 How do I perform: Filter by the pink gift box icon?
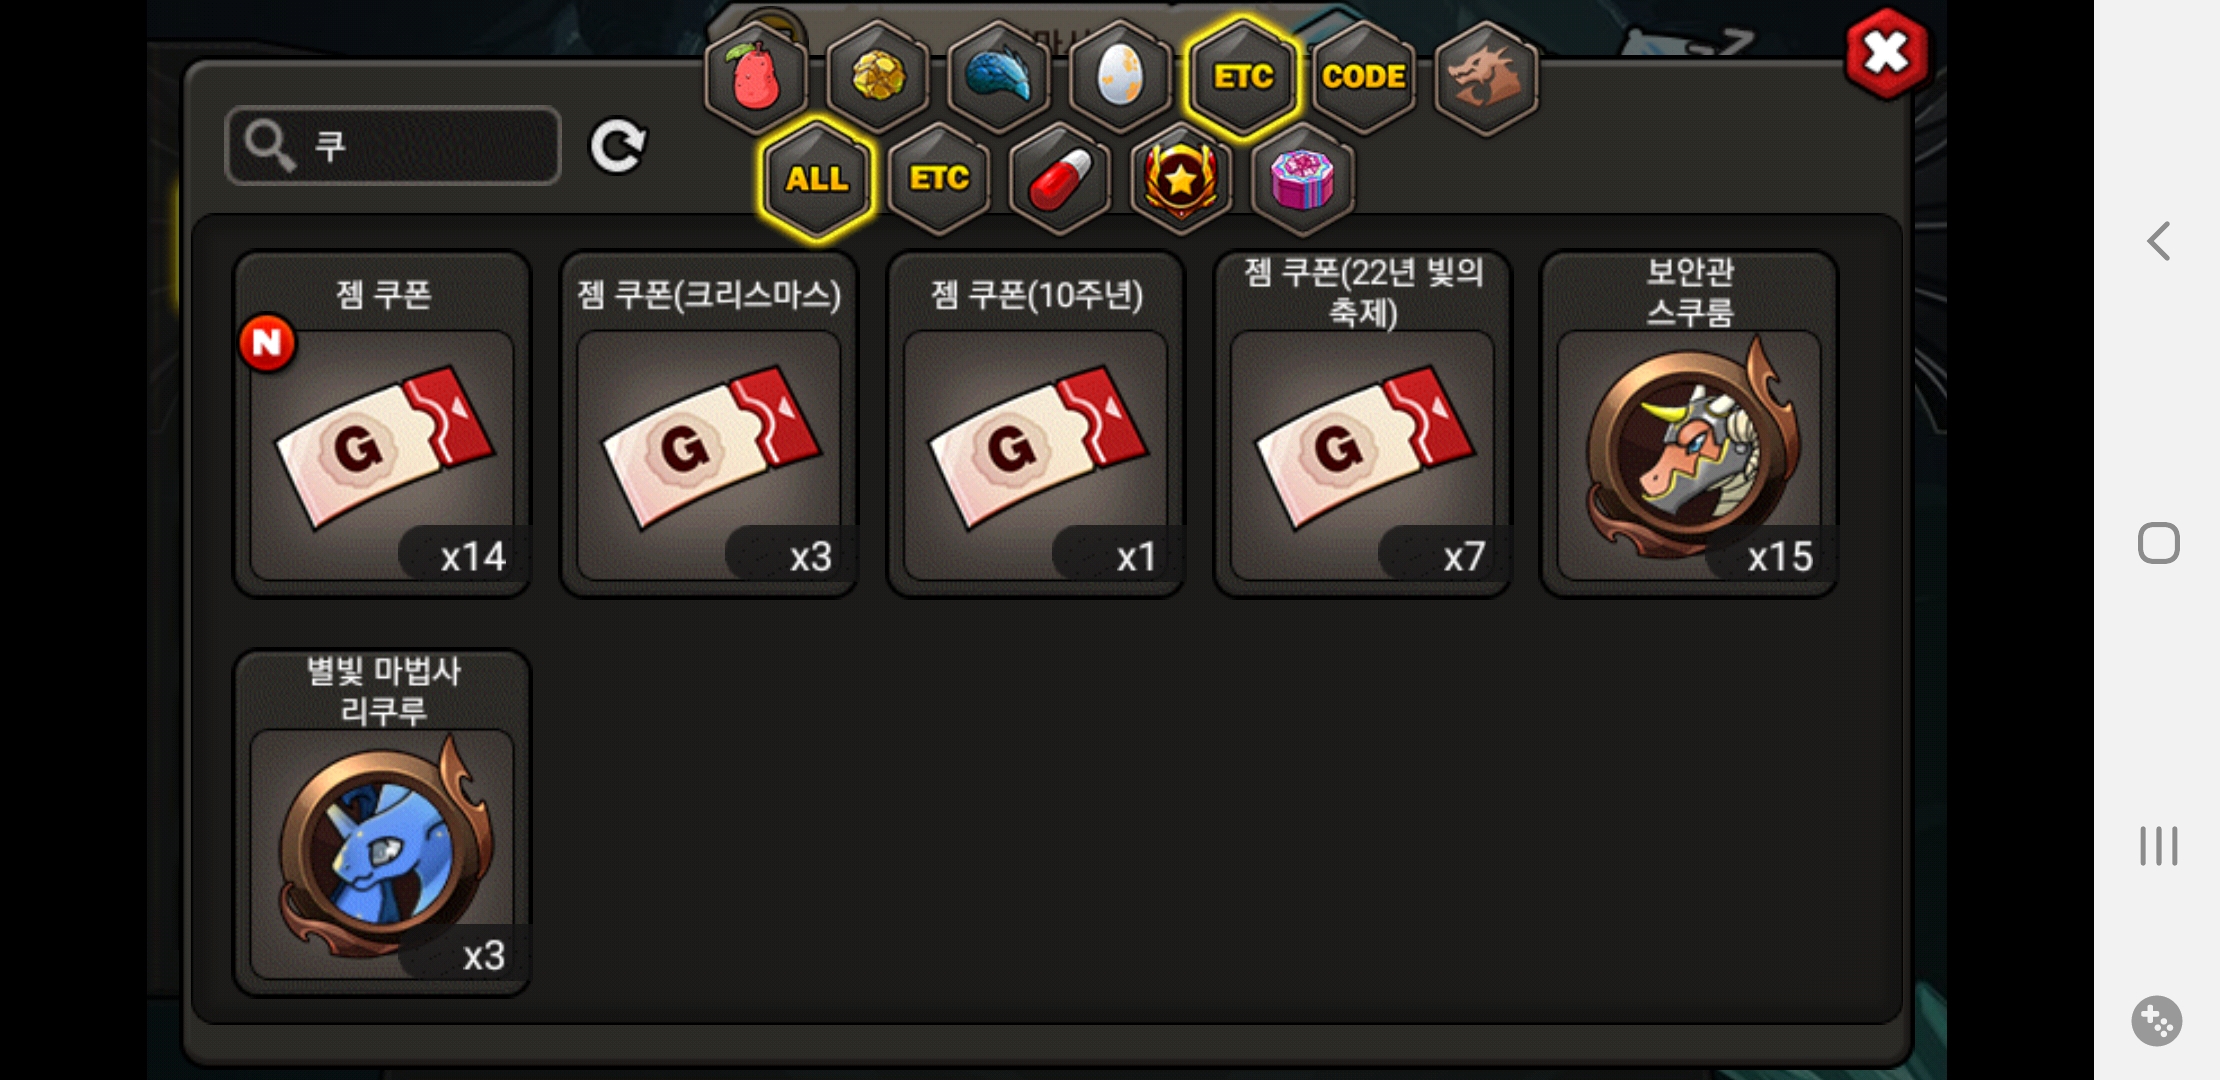point(1303,179)
